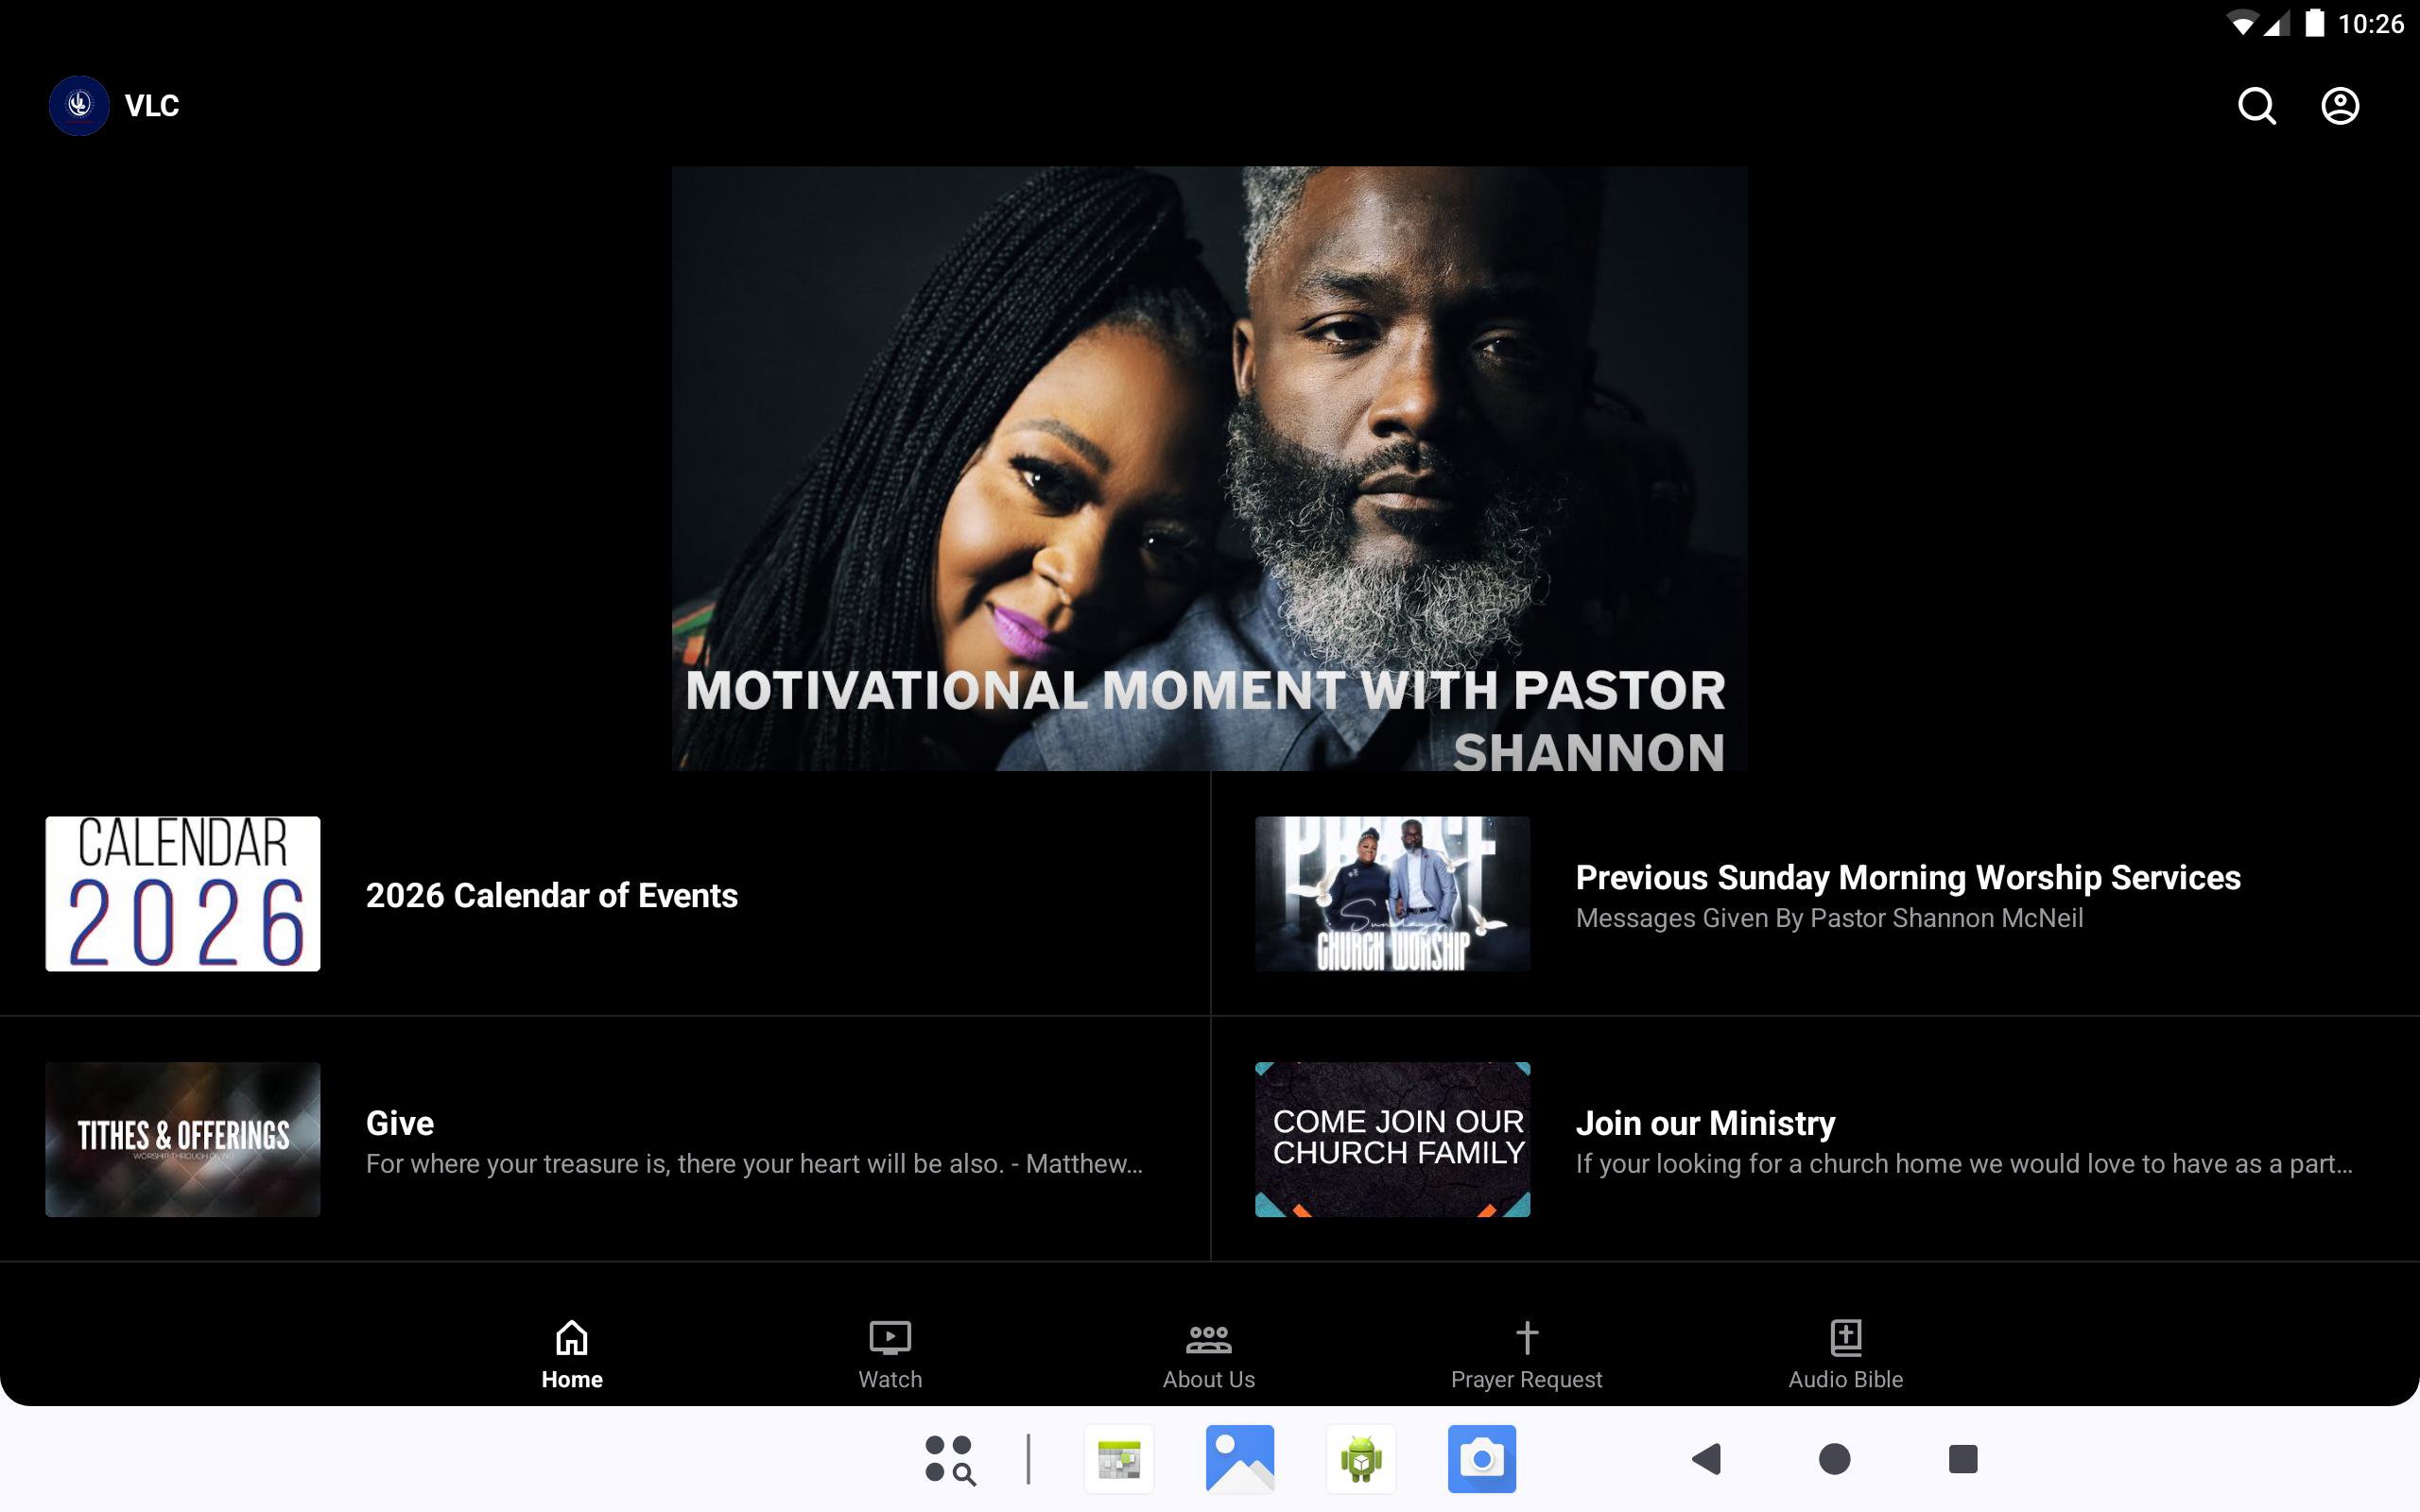Open Previous Sunday Morning Worship Services
Viewport: 2420px width, 1512px height.
(1907, 878)
